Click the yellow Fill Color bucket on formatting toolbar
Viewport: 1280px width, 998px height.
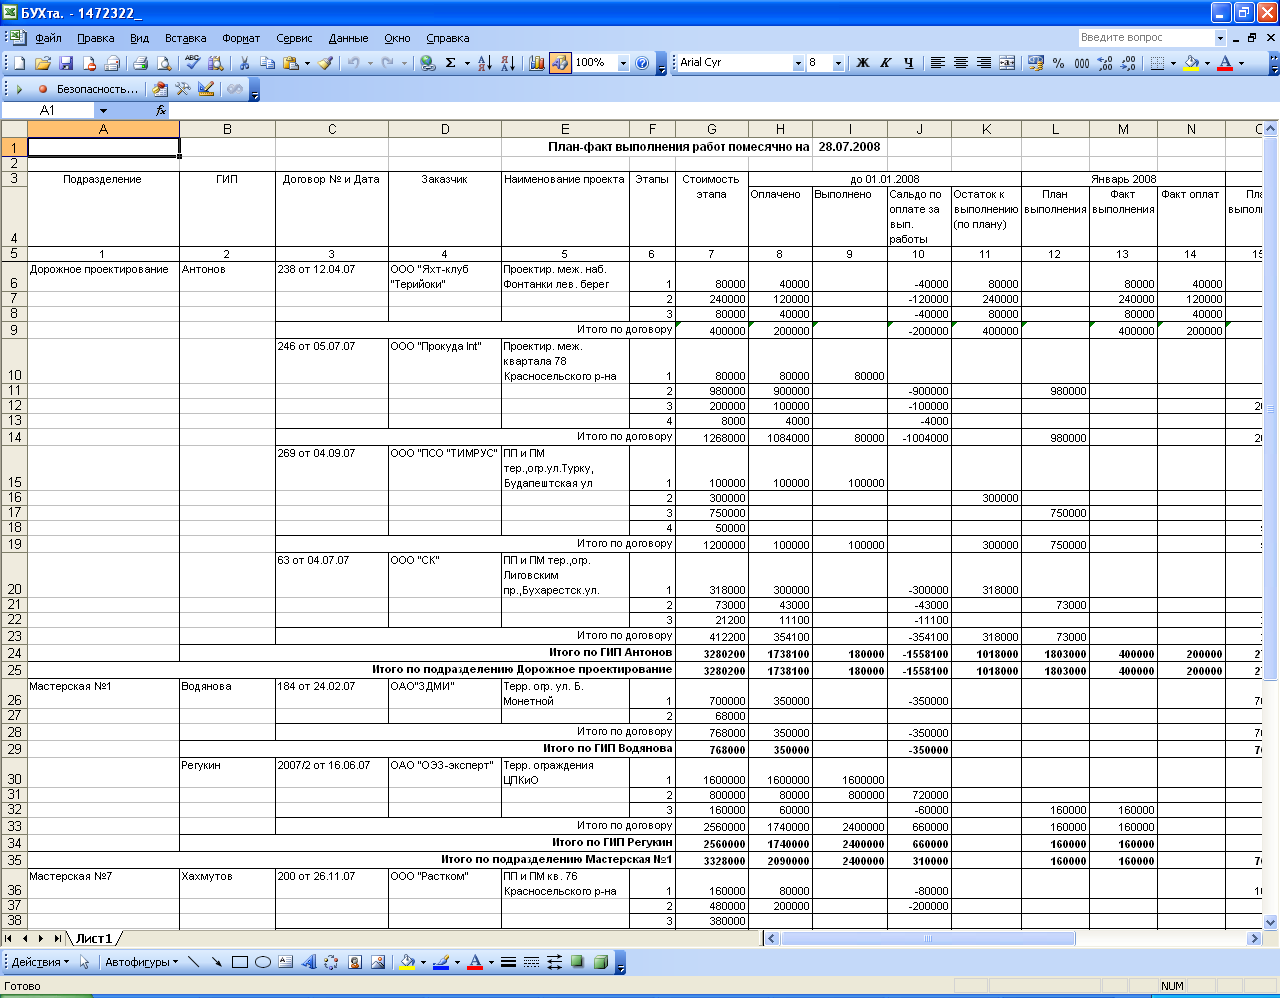point(1191,63)
